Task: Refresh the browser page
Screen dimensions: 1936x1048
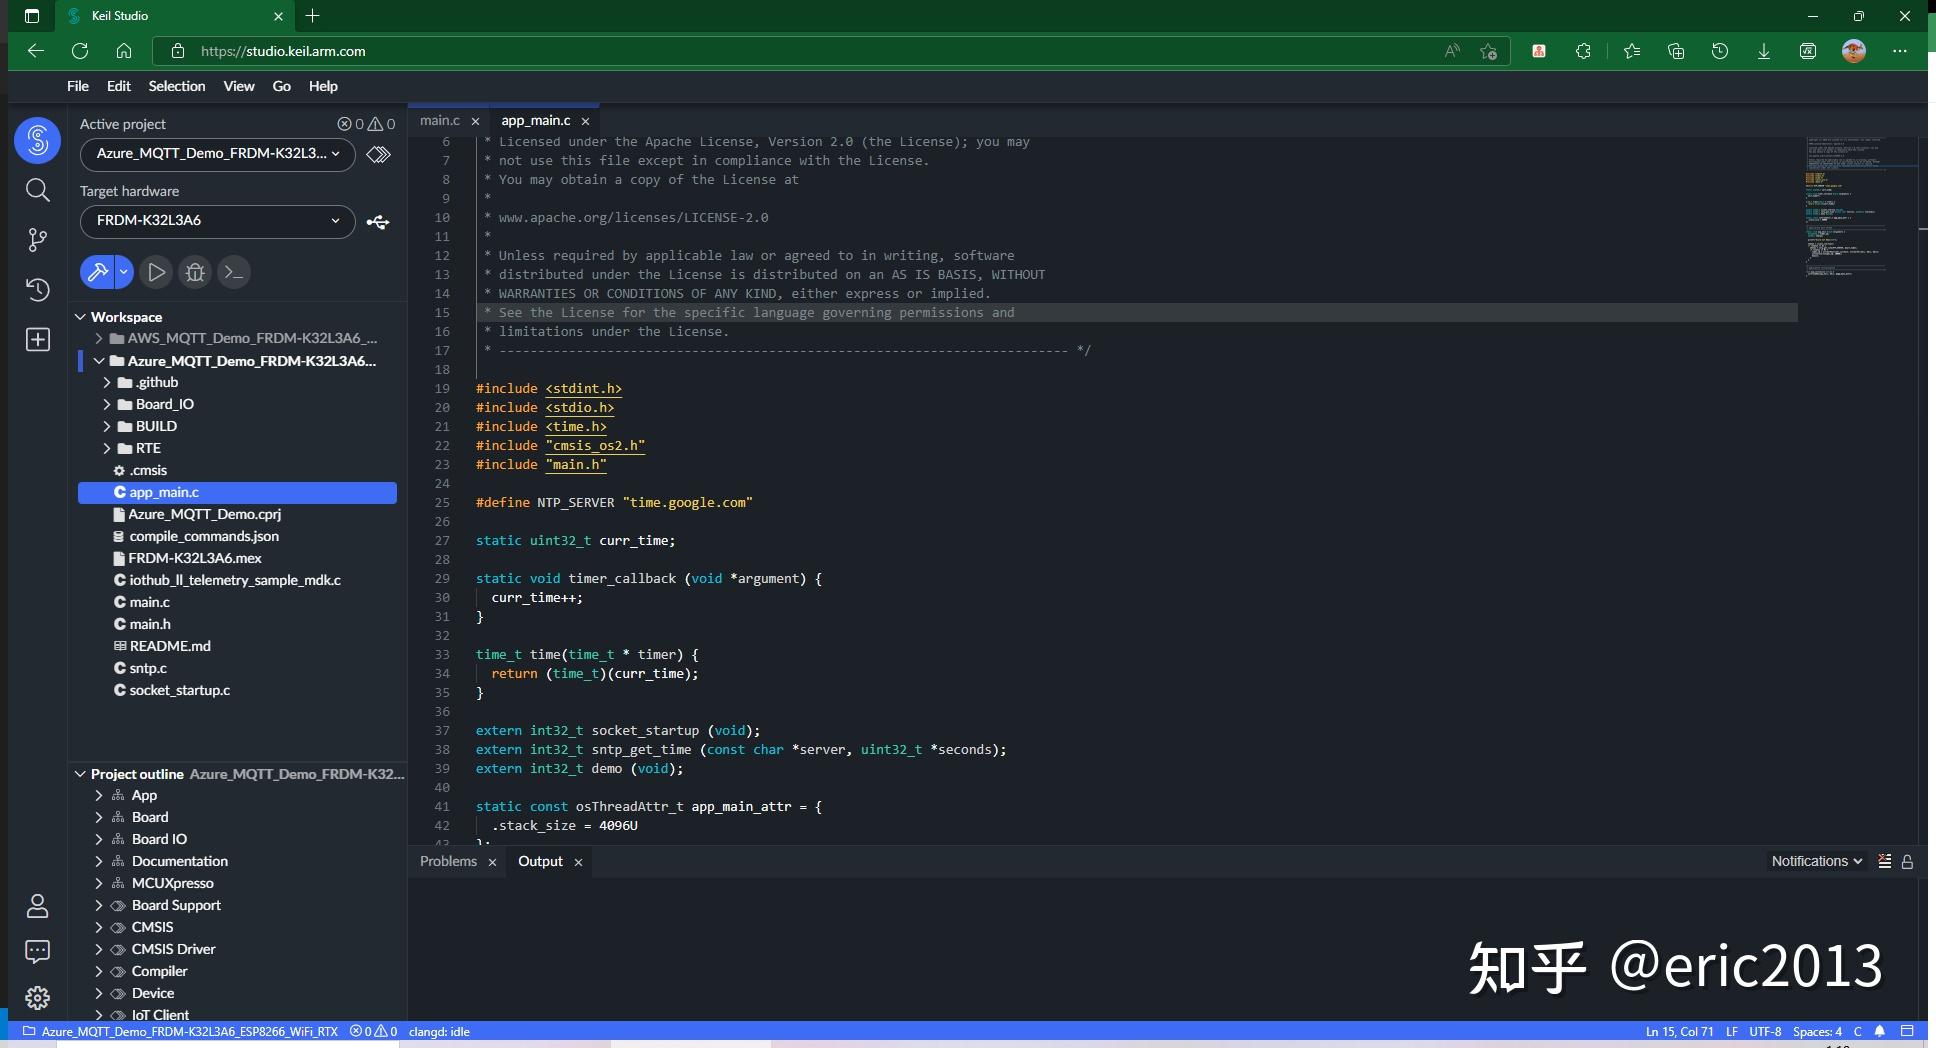Action: [x=80, y=51]
